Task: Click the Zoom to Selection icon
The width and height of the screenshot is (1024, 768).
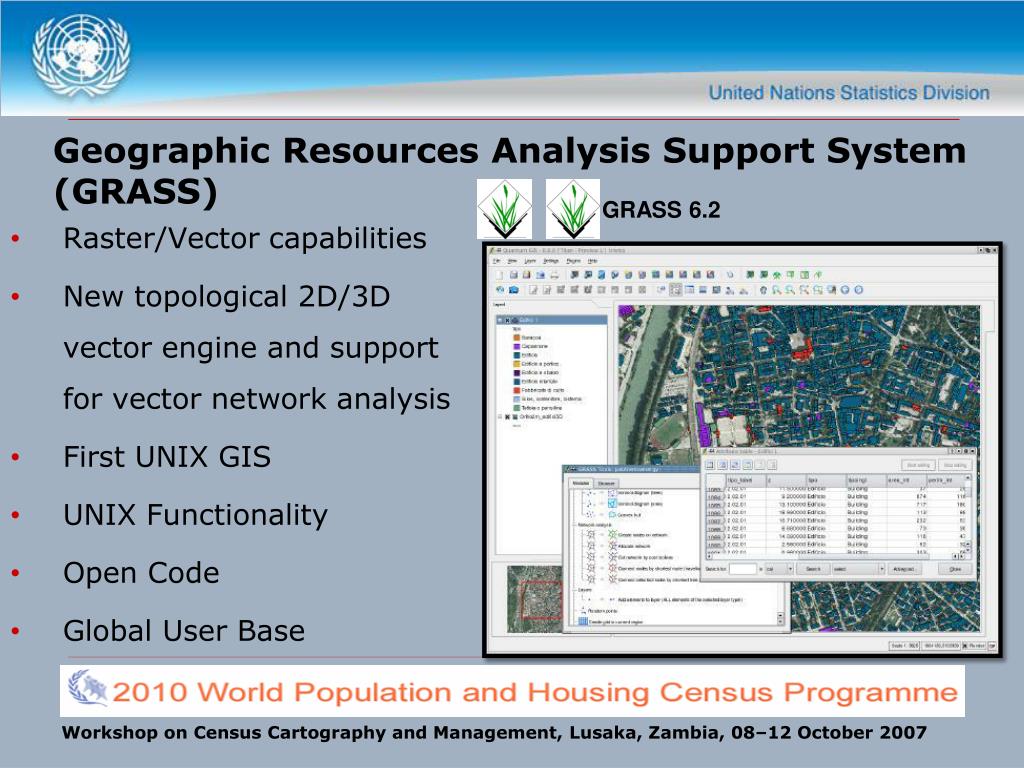Action: point(818,290)
